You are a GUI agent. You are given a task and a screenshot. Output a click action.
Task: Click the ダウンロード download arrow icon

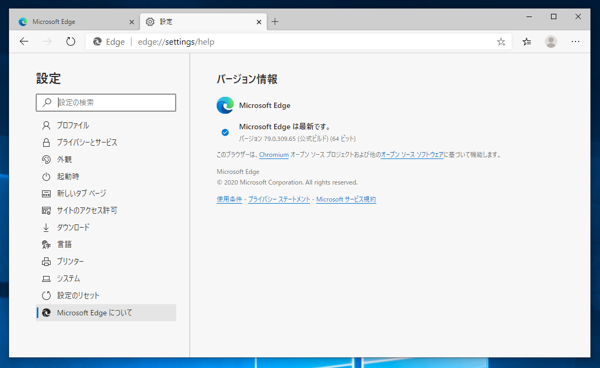click(x=46, y=228)
